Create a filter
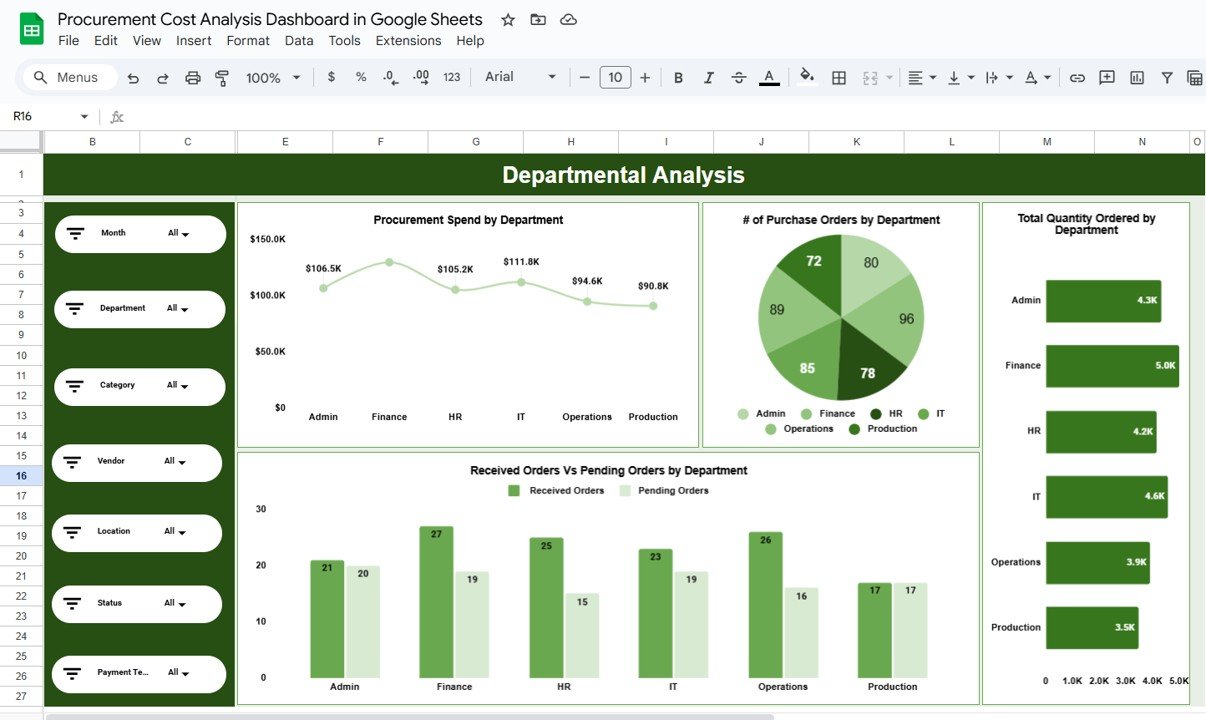The image size is (1206, 720). pos(1167,77)
